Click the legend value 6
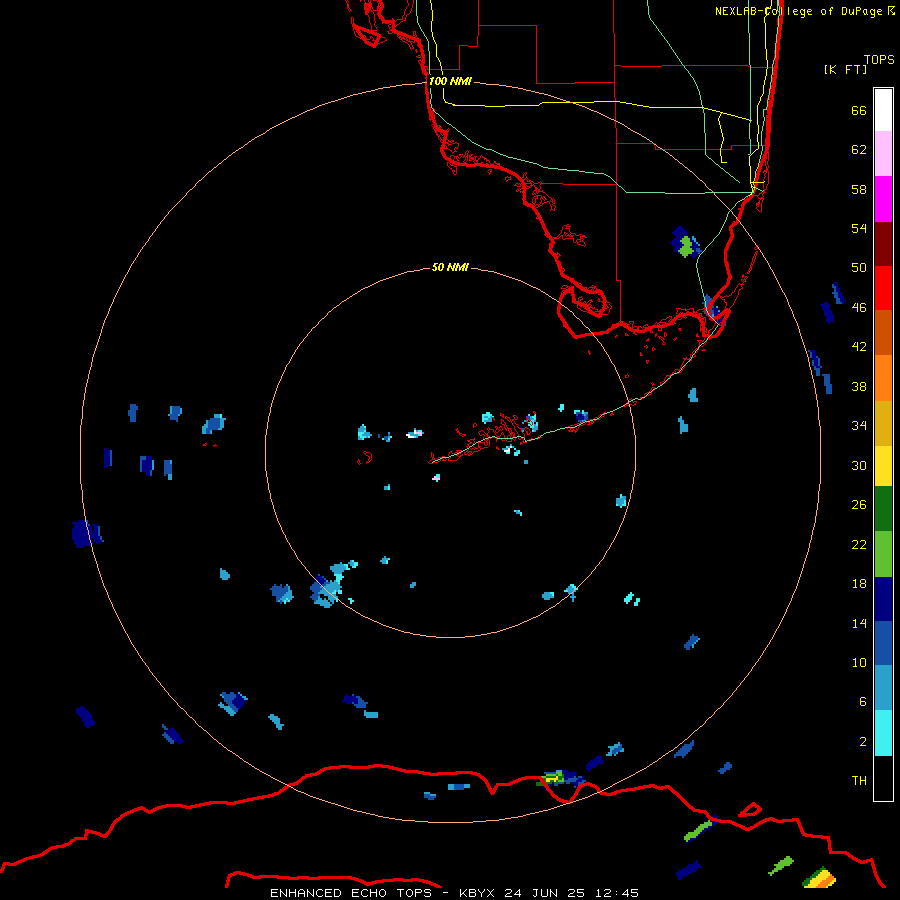Screen dimensions: 900x900 click(863, 701)
